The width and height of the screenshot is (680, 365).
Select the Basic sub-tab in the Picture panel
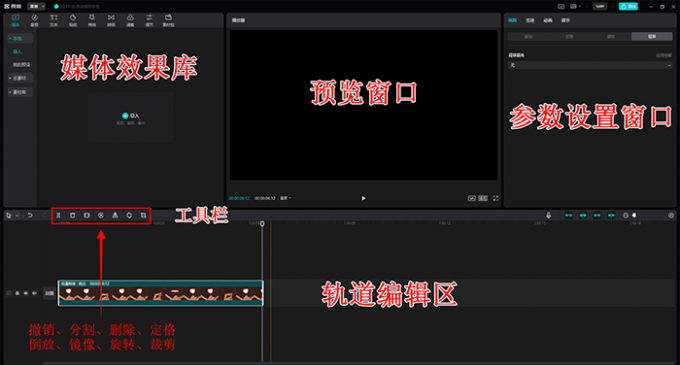528,37
